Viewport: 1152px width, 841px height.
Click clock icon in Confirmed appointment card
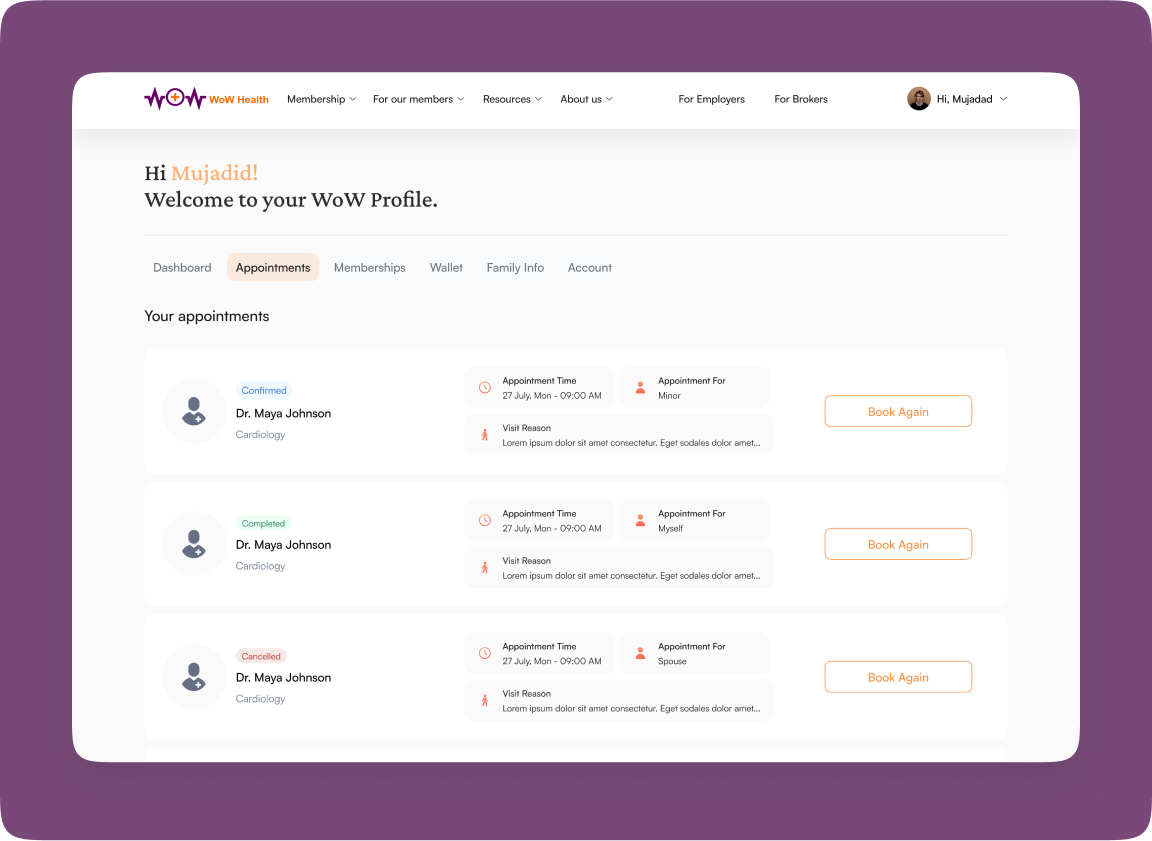485,388
